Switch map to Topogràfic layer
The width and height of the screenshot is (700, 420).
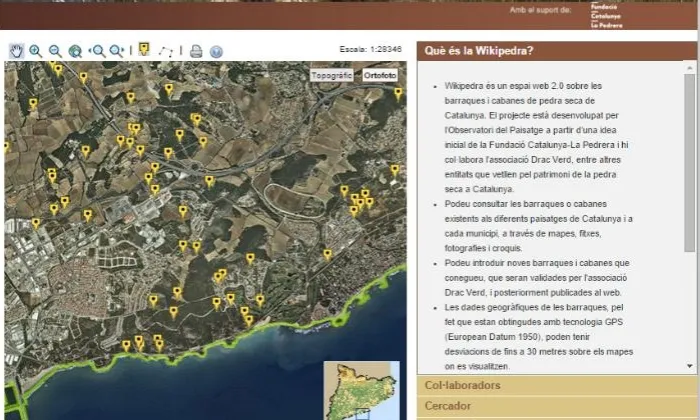coord(332,75)
